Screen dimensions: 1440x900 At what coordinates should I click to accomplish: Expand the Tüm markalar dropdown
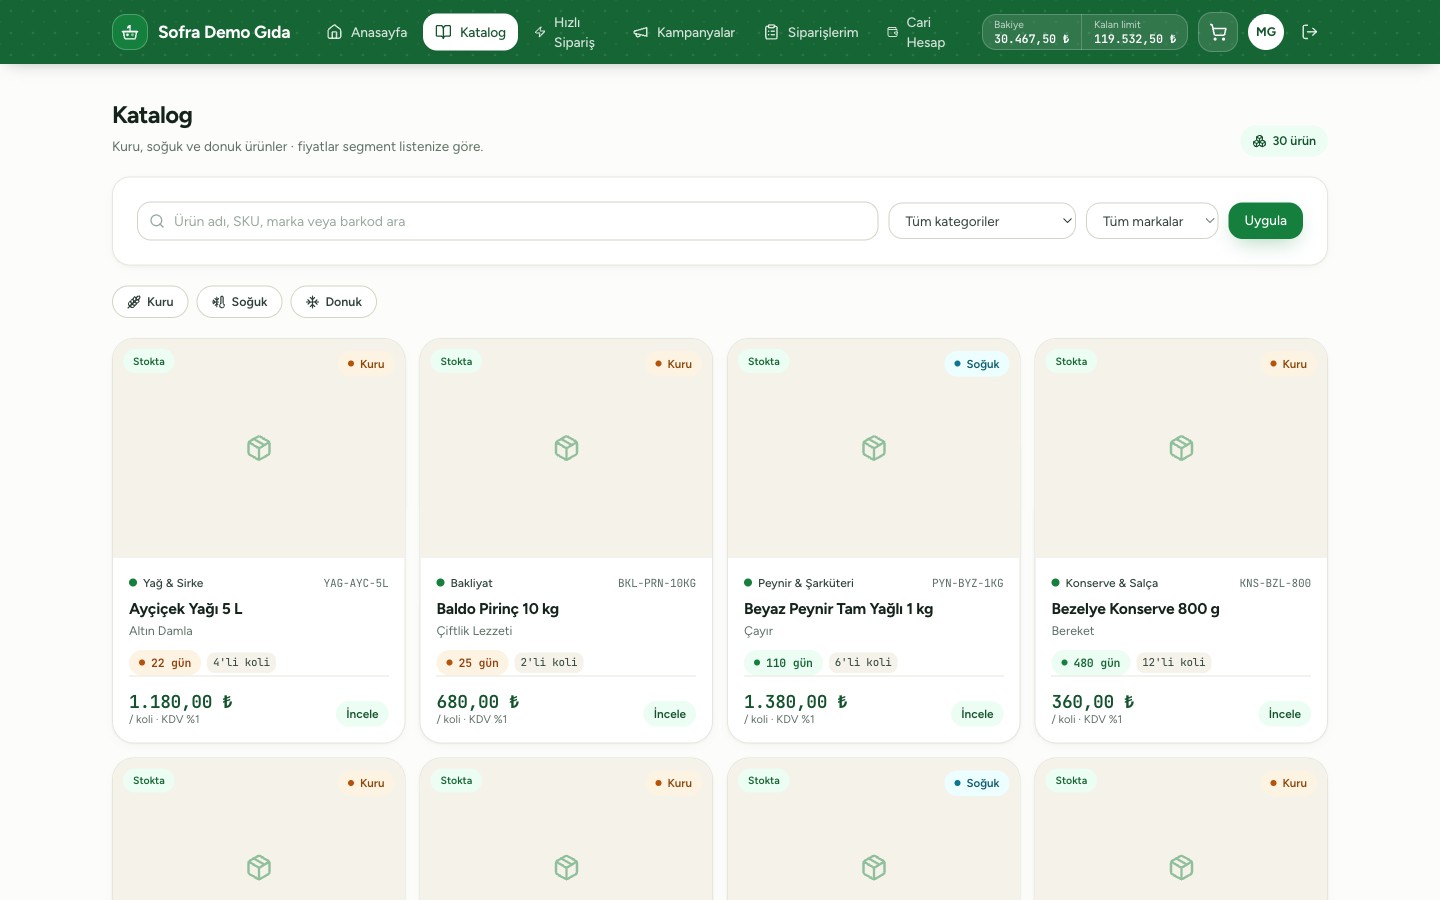tap(1152, 221)
